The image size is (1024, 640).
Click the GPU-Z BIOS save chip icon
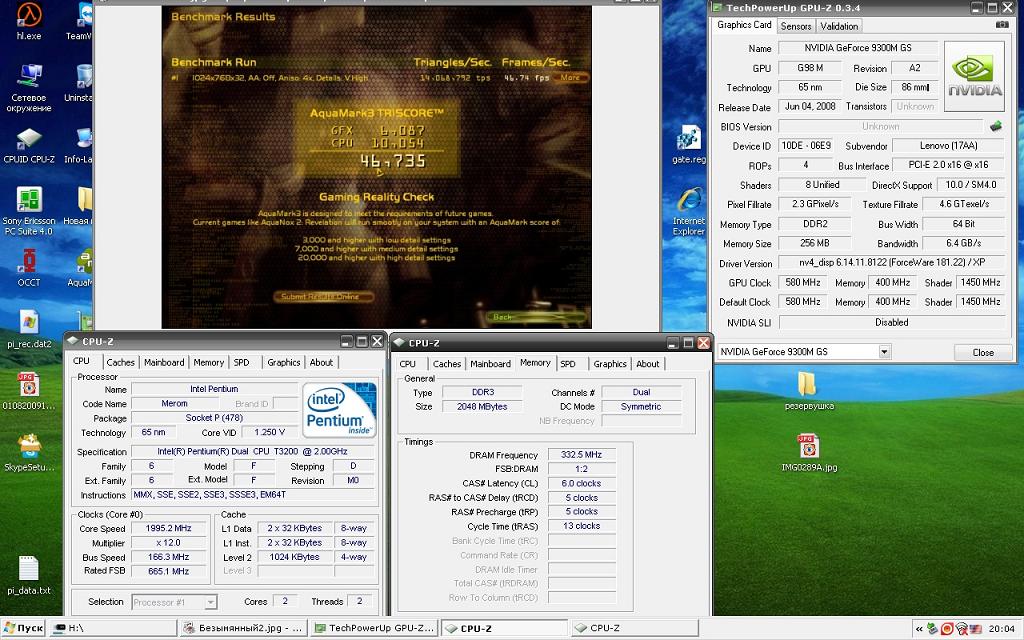(996, 126)
